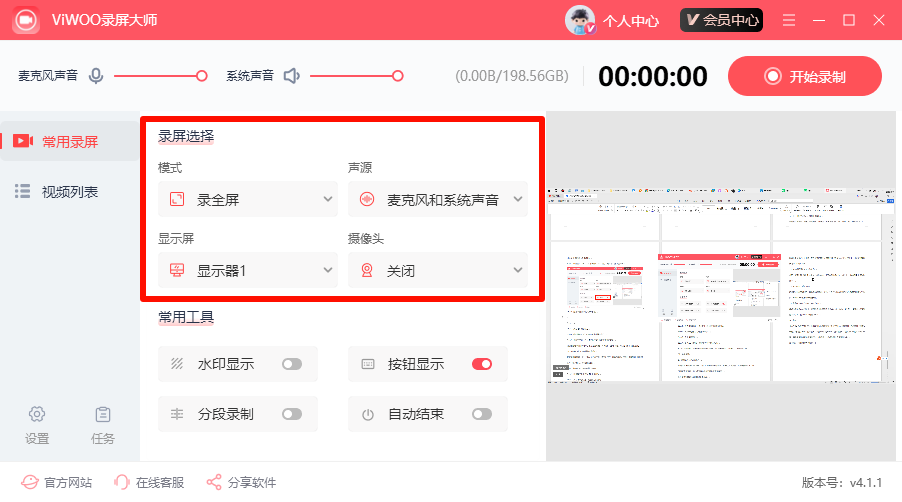Click the 常用工具 section heading
Screen dimensions: 902x502
tap(186, 317)
